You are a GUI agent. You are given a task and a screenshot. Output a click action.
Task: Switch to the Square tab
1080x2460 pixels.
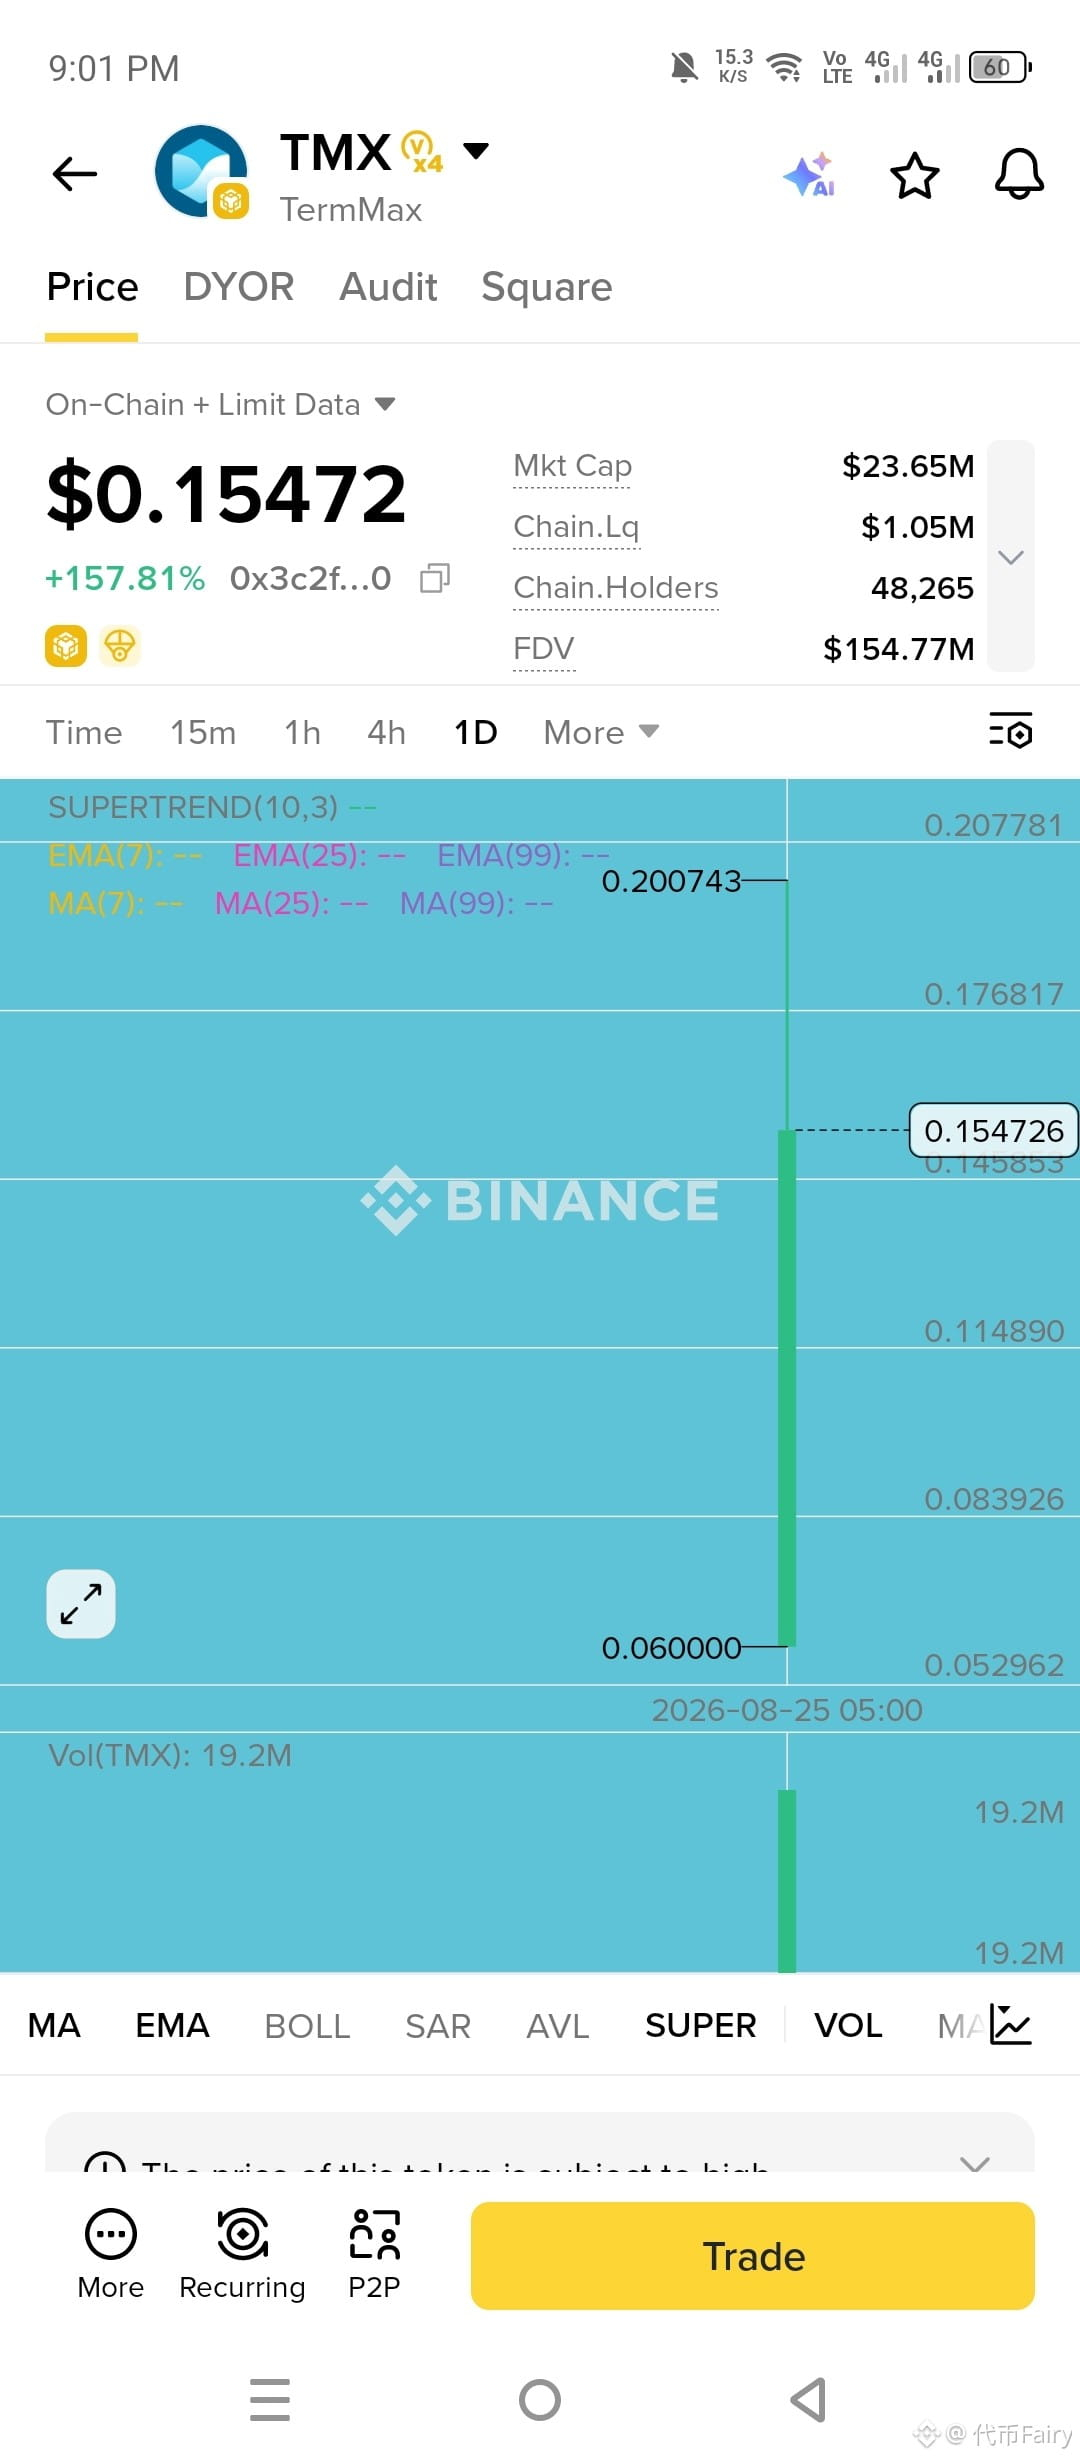pyautogui.click(x=547, y=287)
